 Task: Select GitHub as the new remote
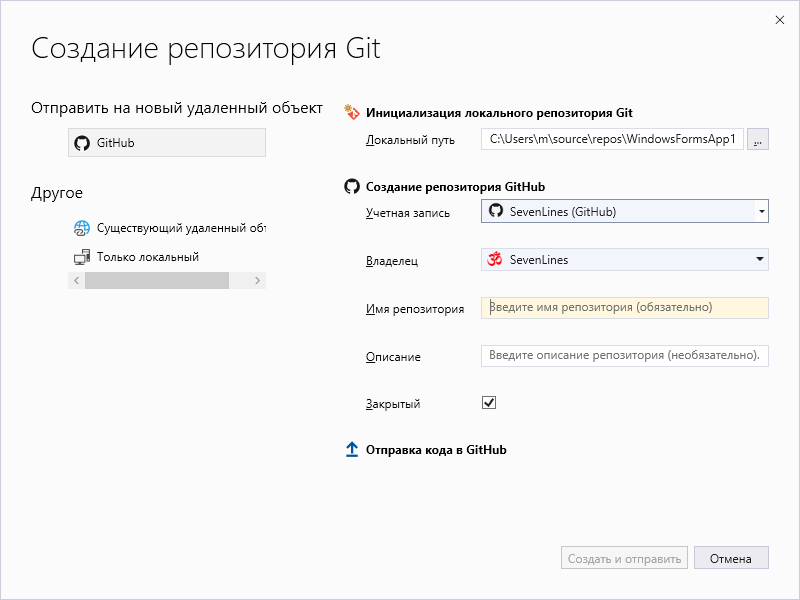point(167,142)
